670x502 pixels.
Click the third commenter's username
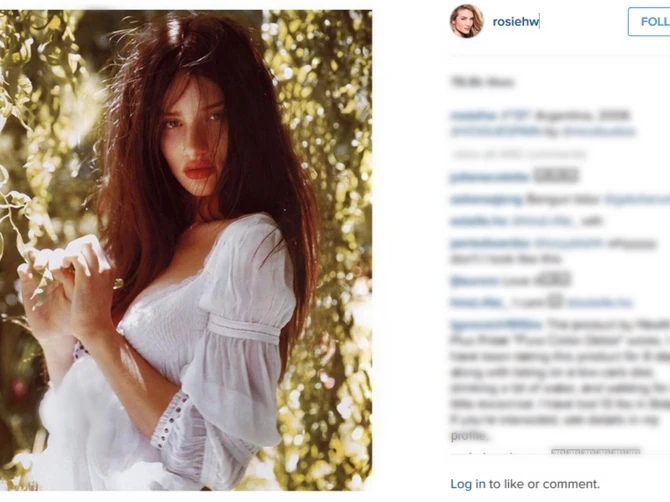click(479, 221)
